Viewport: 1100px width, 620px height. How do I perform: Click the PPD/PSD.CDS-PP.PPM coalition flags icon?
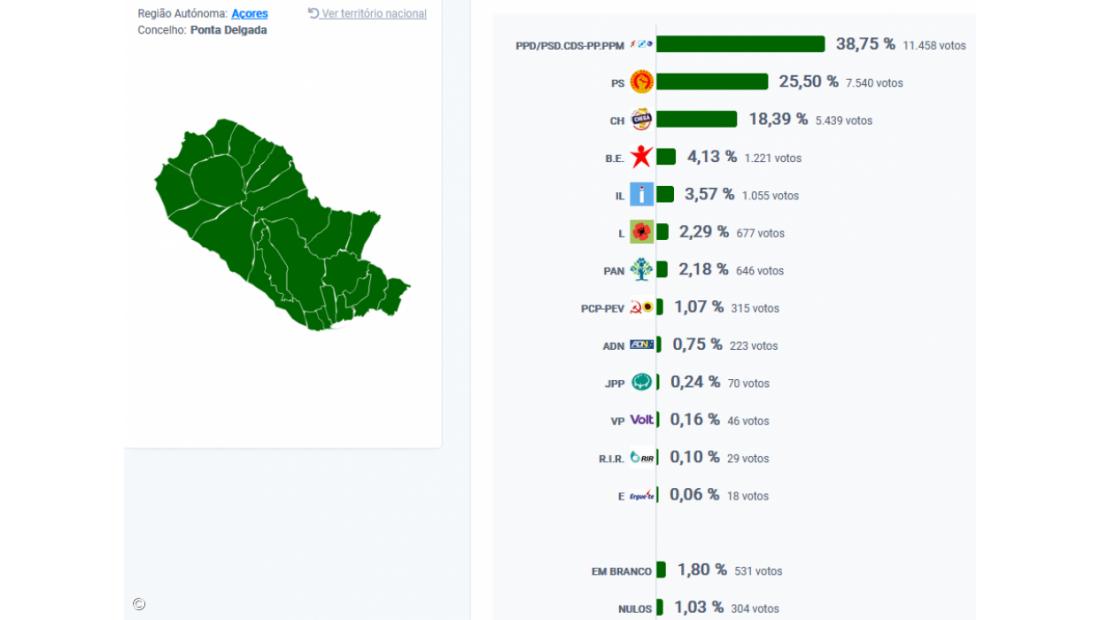pyautogui.click(x=641, y=43)
